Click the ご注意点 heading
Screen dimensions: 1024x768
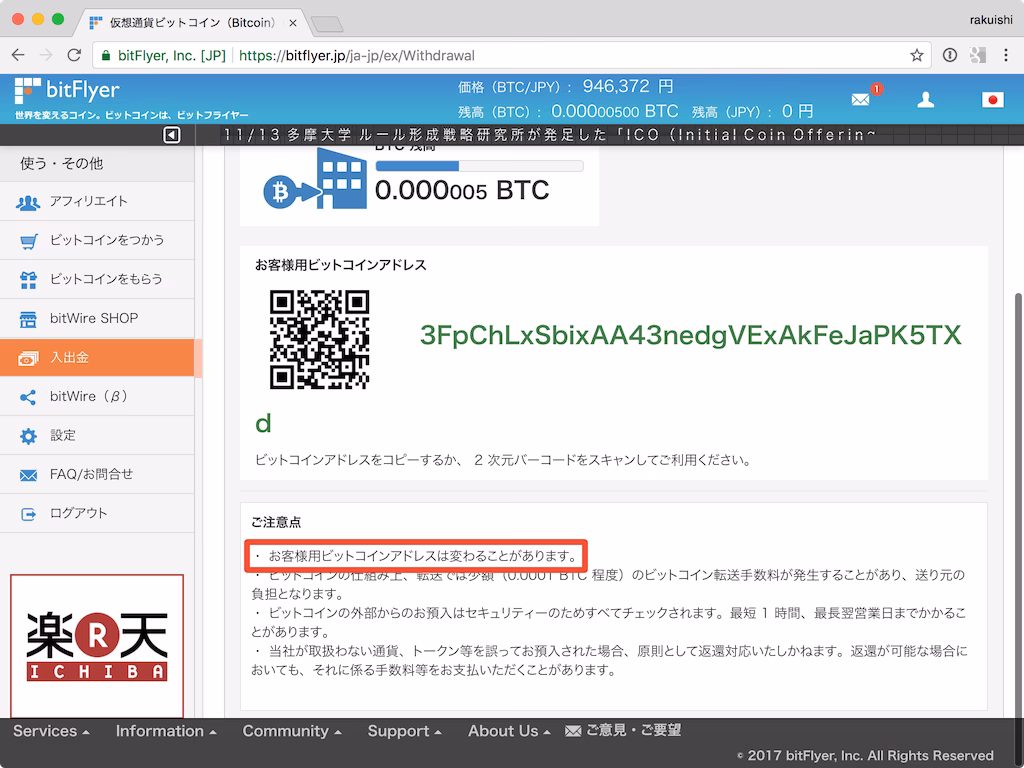click(x=276, y=522)
